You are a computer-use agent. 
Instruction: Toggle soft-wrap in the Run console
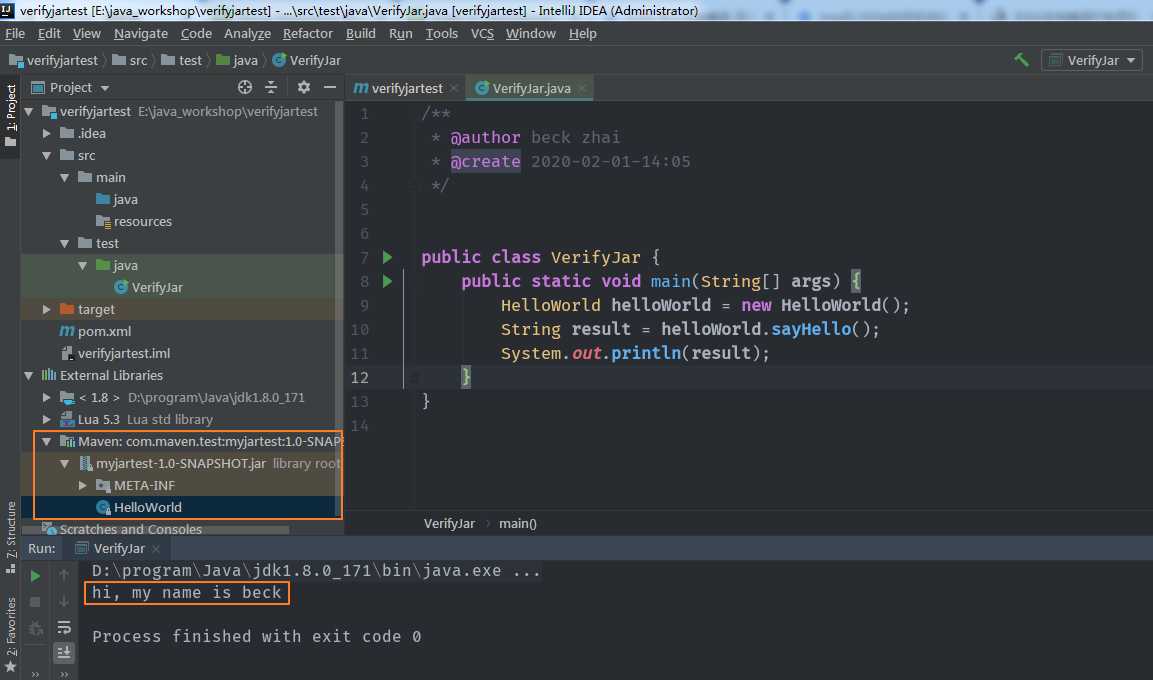pyautogui.click(x=64, y=627)
